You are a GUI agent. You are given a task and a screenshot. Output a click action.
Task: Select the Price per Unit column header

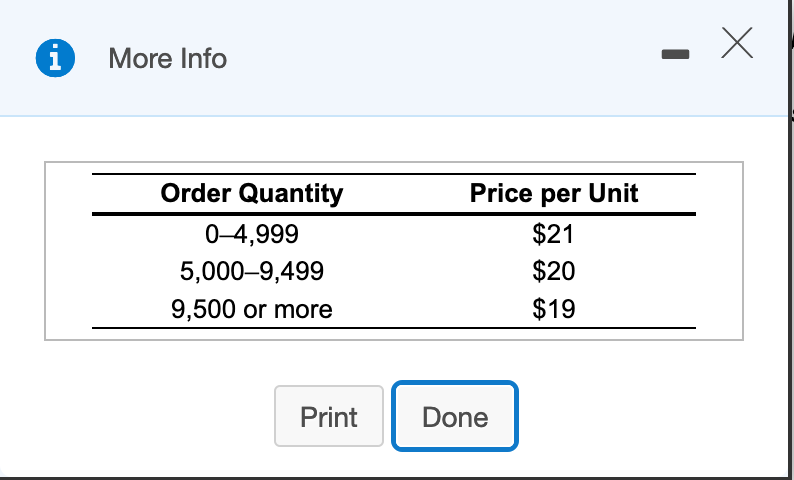pos(553,193)
